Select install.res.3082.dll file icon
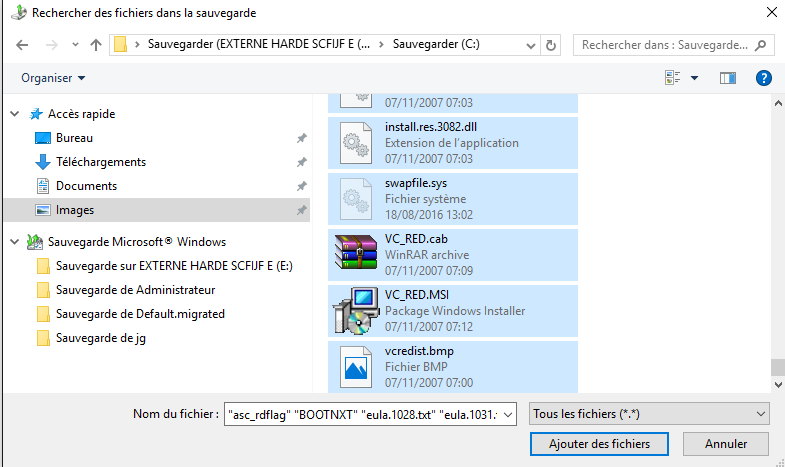This screenshot has width=785, height=467. [x=355, y=143]
